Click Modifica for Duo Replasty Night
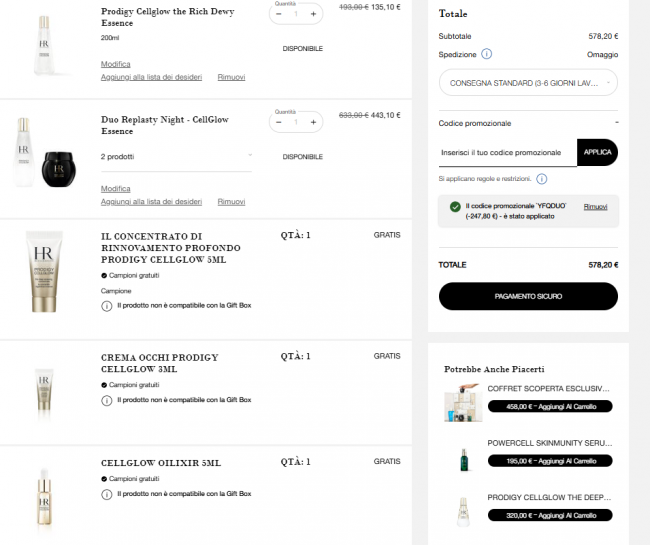The image size is (650, 545). pos(116,189)
